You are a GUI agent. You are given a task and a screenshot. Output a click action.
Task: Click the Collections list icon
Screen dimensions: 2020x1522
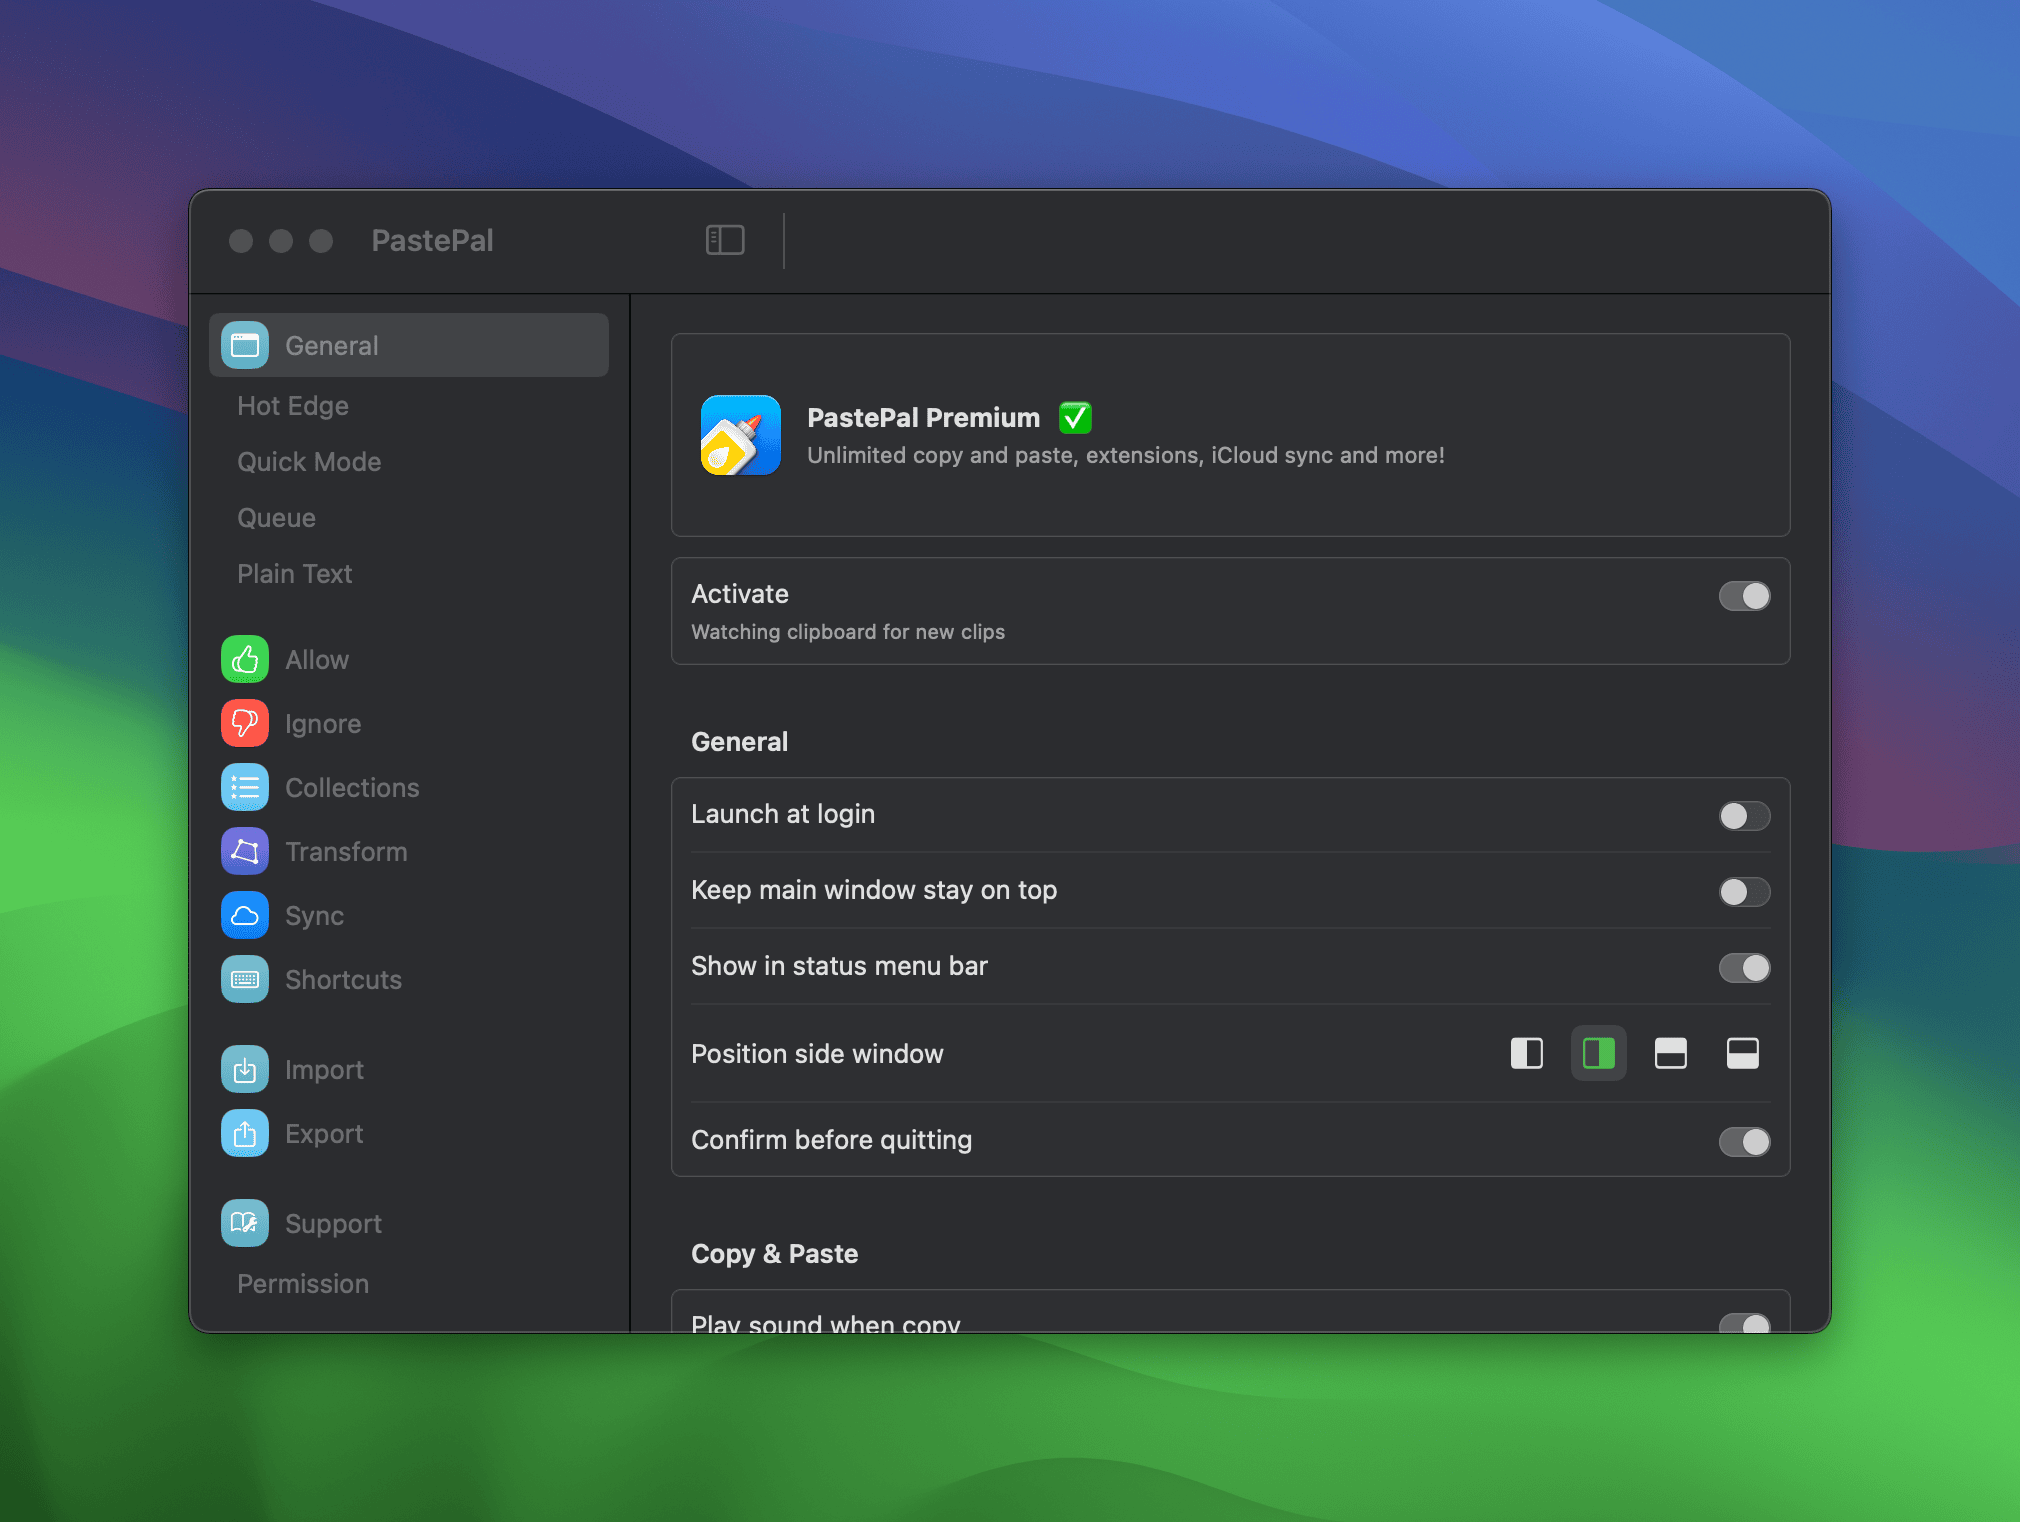coord(245,787)
